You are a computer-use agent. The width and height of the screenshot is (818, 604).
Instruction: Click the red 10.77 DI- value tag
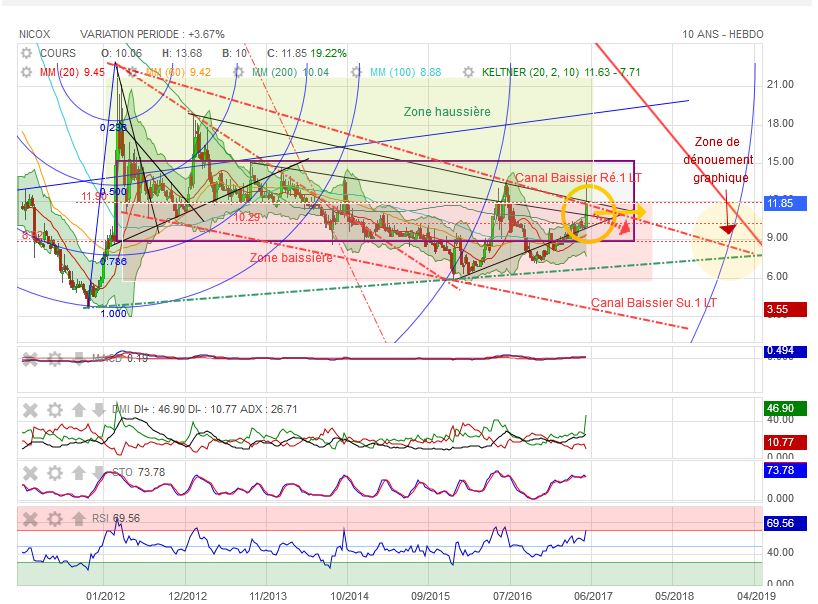[x=785, y=442]
